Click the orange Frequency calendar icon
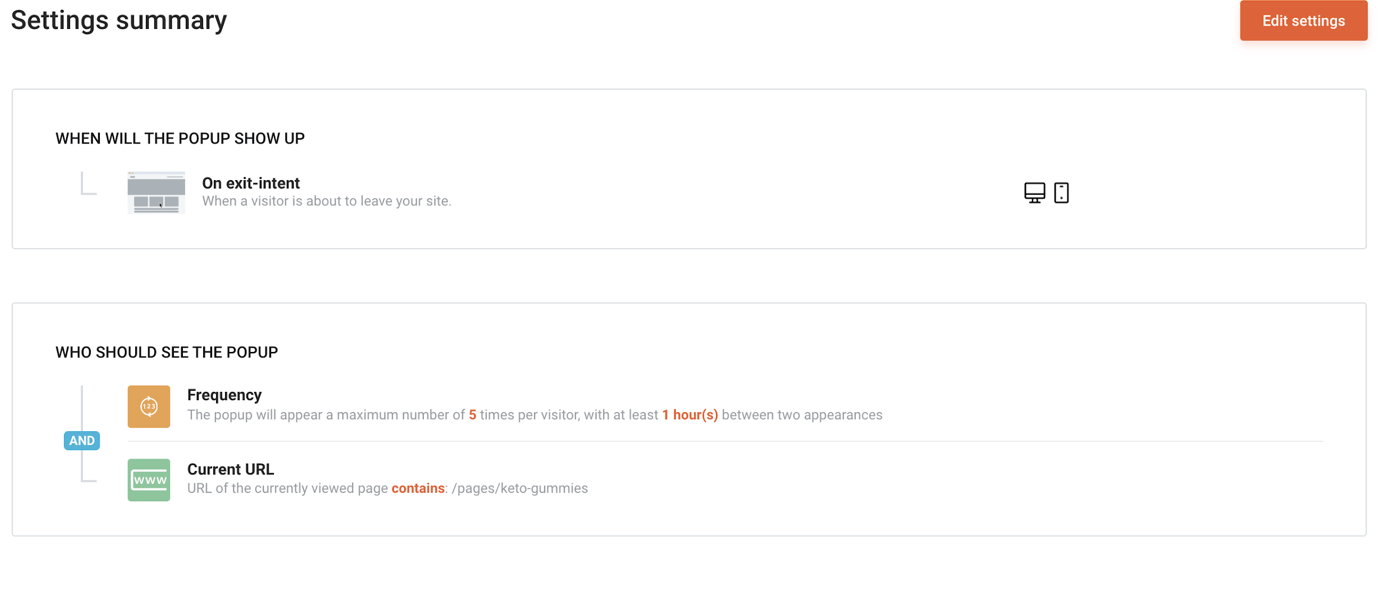1379x599 pixels. tap(148, 406)
